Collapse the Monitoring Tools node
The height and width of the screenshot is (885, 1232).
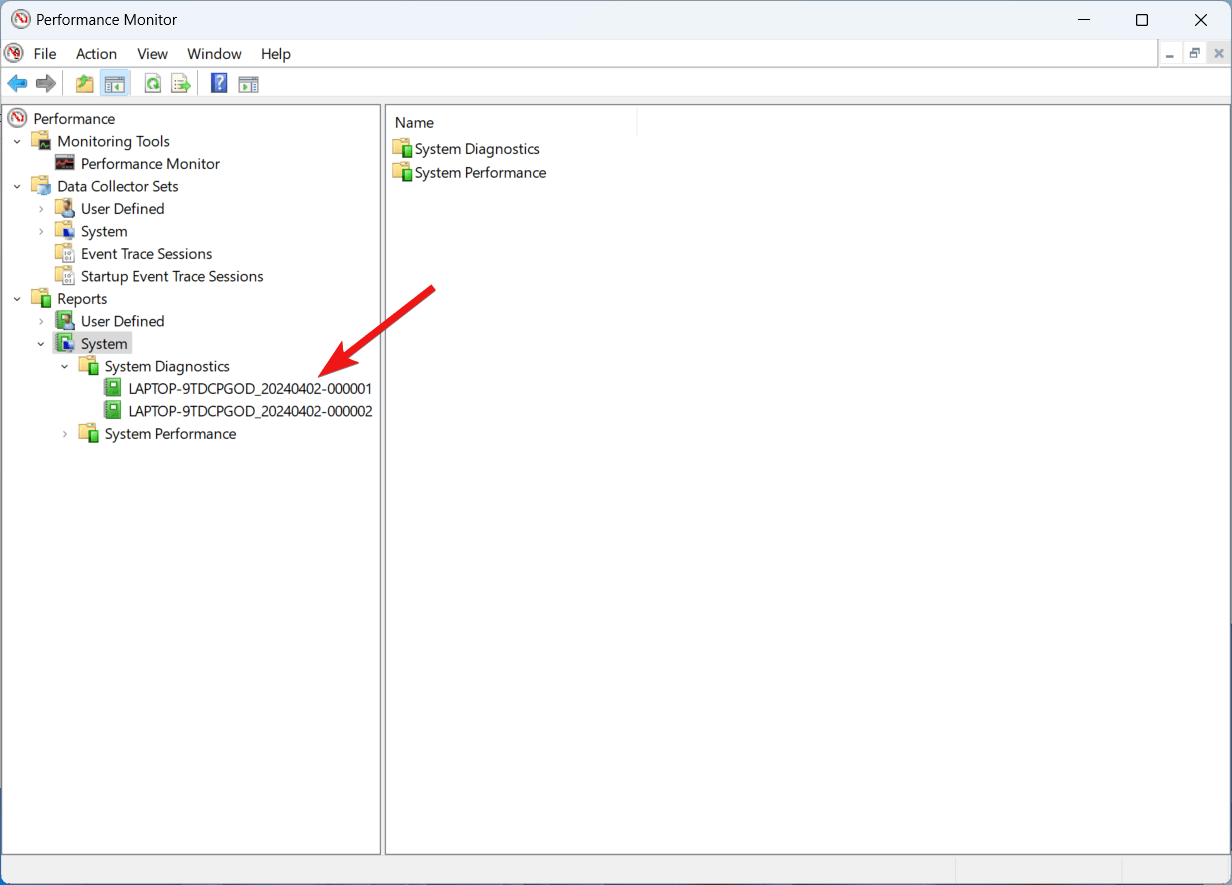pos(17,142)
